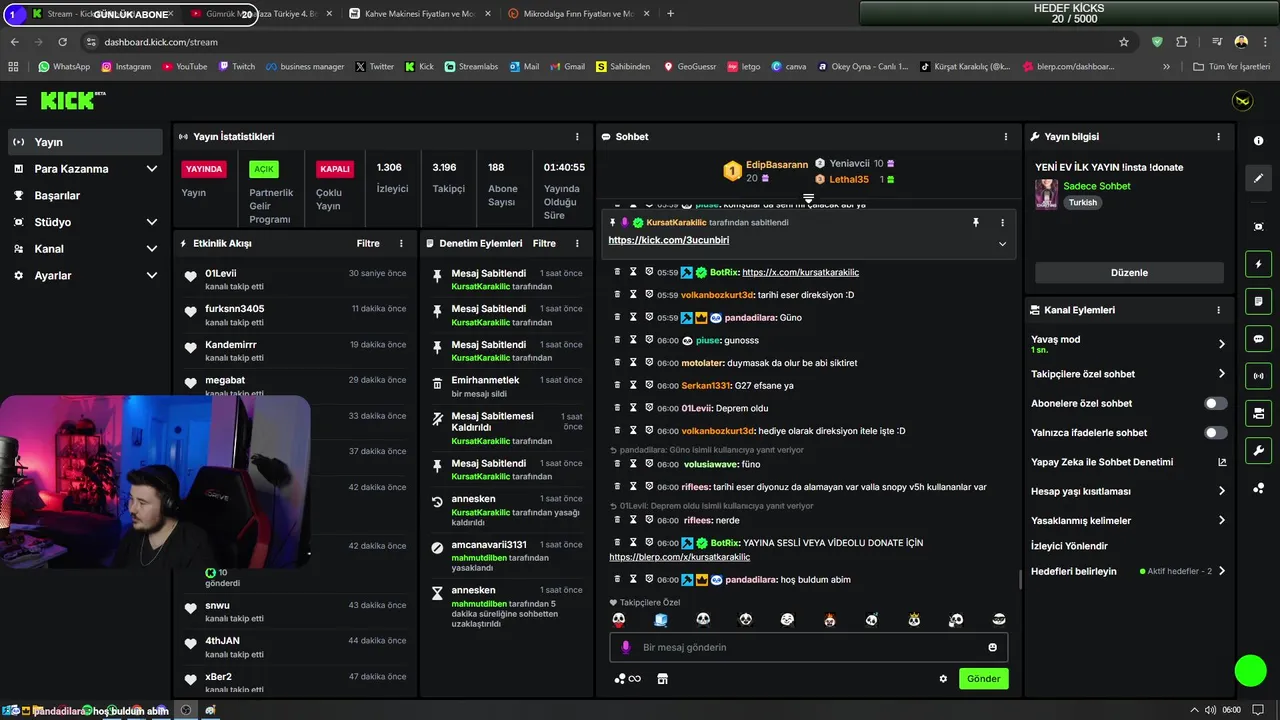Click the lightning bolt icon in the right sidebar

point(1258,264)
